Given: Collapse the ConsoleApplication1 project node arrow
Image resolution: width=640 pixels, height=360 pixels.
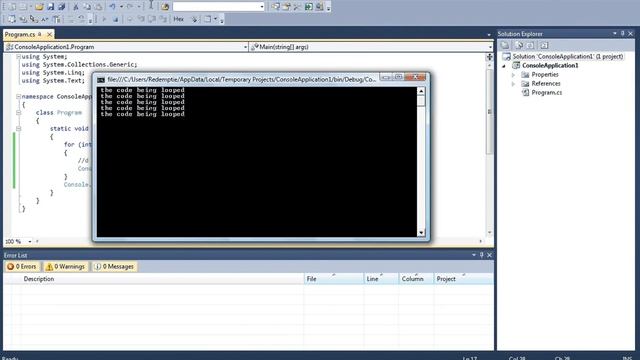Looking at the screenshot, I should click(504, 66).
